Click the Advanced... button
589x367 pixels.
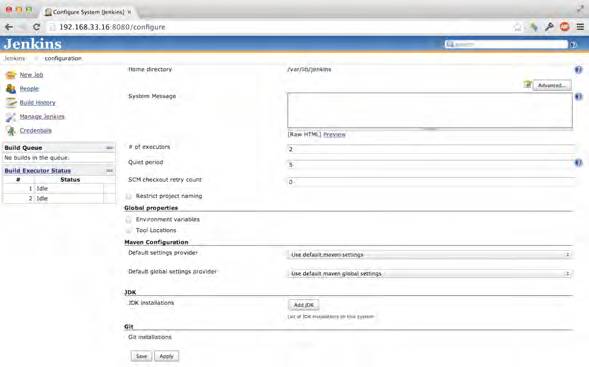click(x=552, y=85)
